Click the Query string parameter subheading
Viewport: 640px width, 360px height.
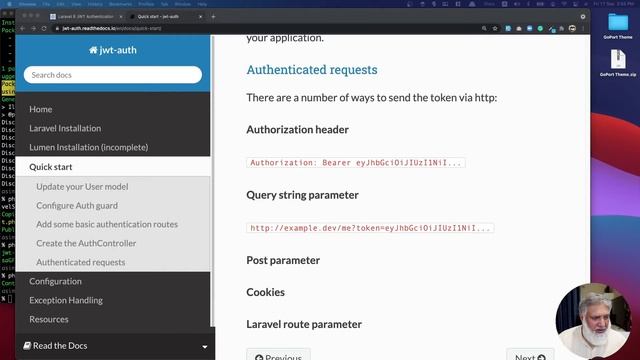tap(302, 195)
